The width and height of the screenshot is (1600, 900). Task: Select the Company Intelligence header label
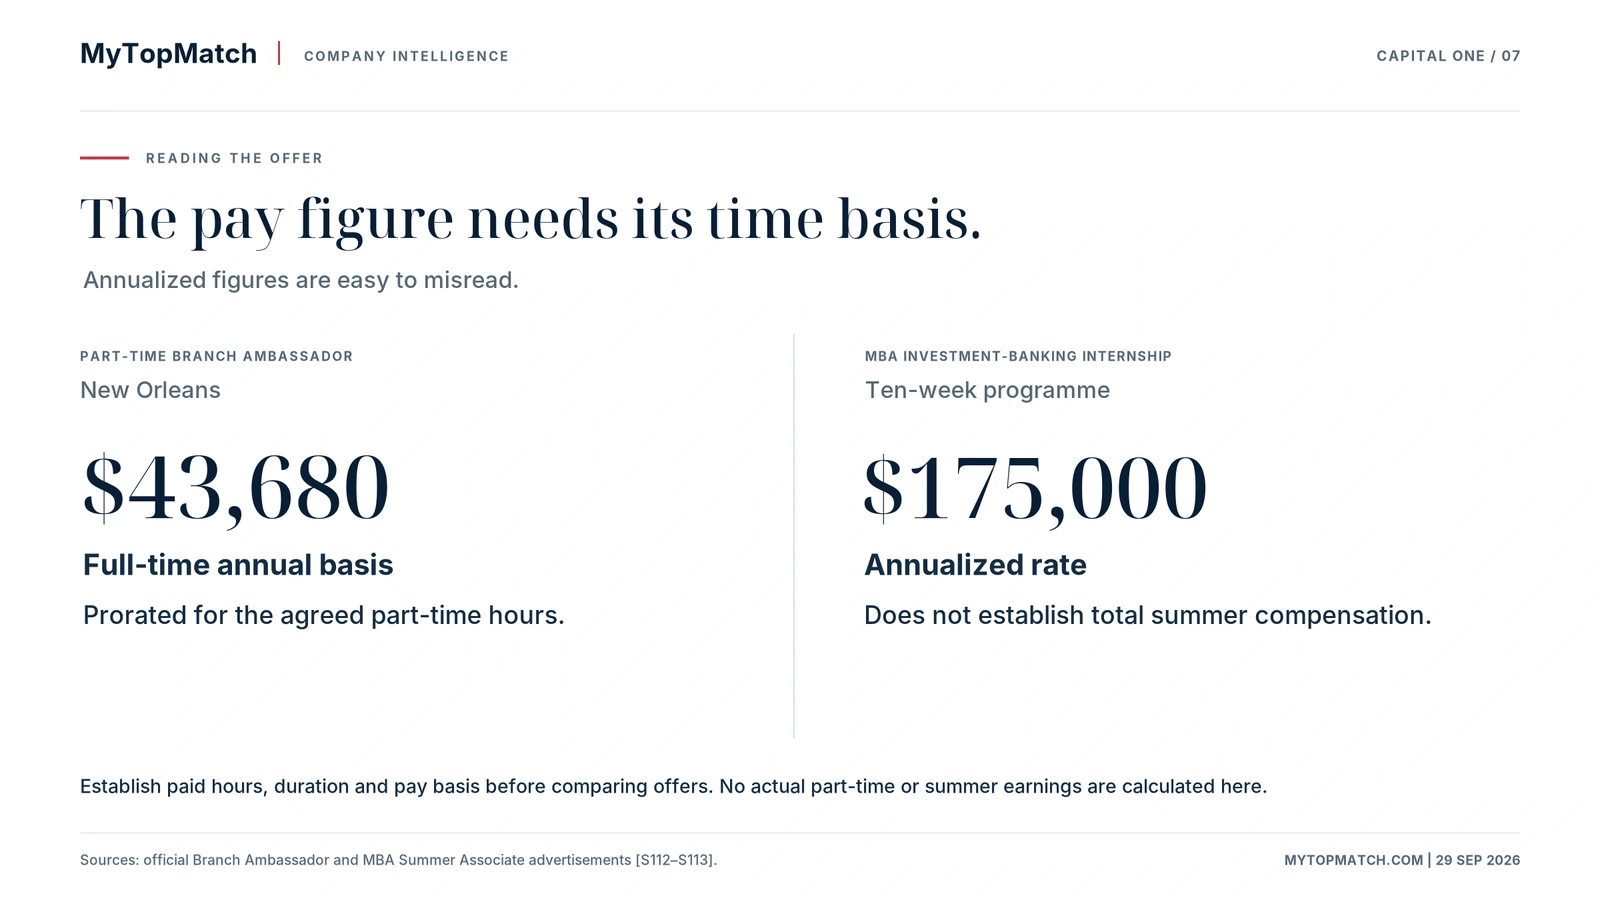(406, 56)
